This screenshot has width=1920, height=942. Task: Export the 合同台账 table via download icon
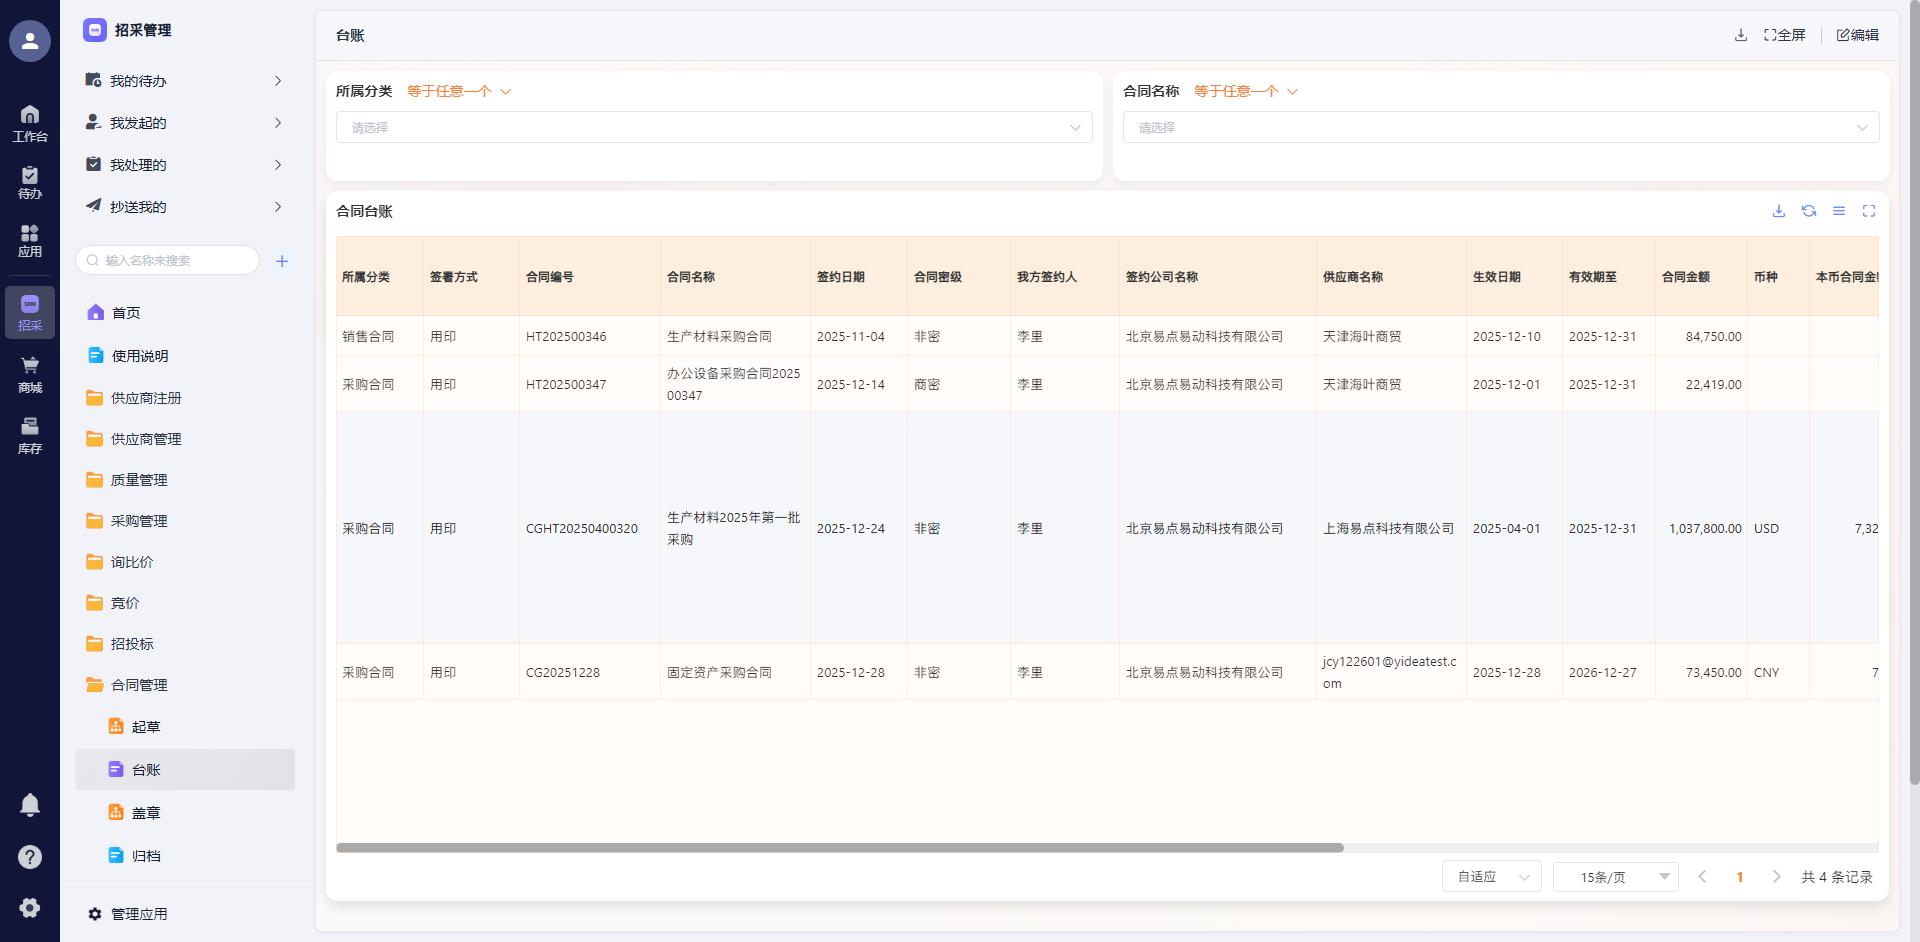click(1779, 211)
